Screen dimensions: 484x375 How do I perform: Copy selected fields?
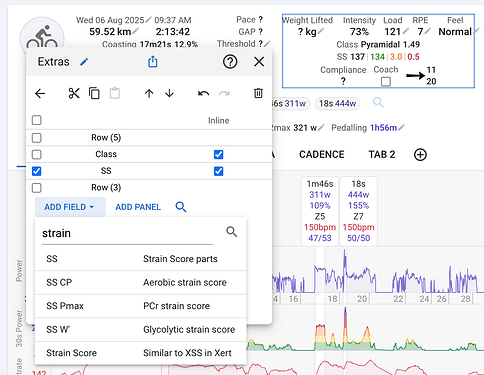tap(94, 93)
